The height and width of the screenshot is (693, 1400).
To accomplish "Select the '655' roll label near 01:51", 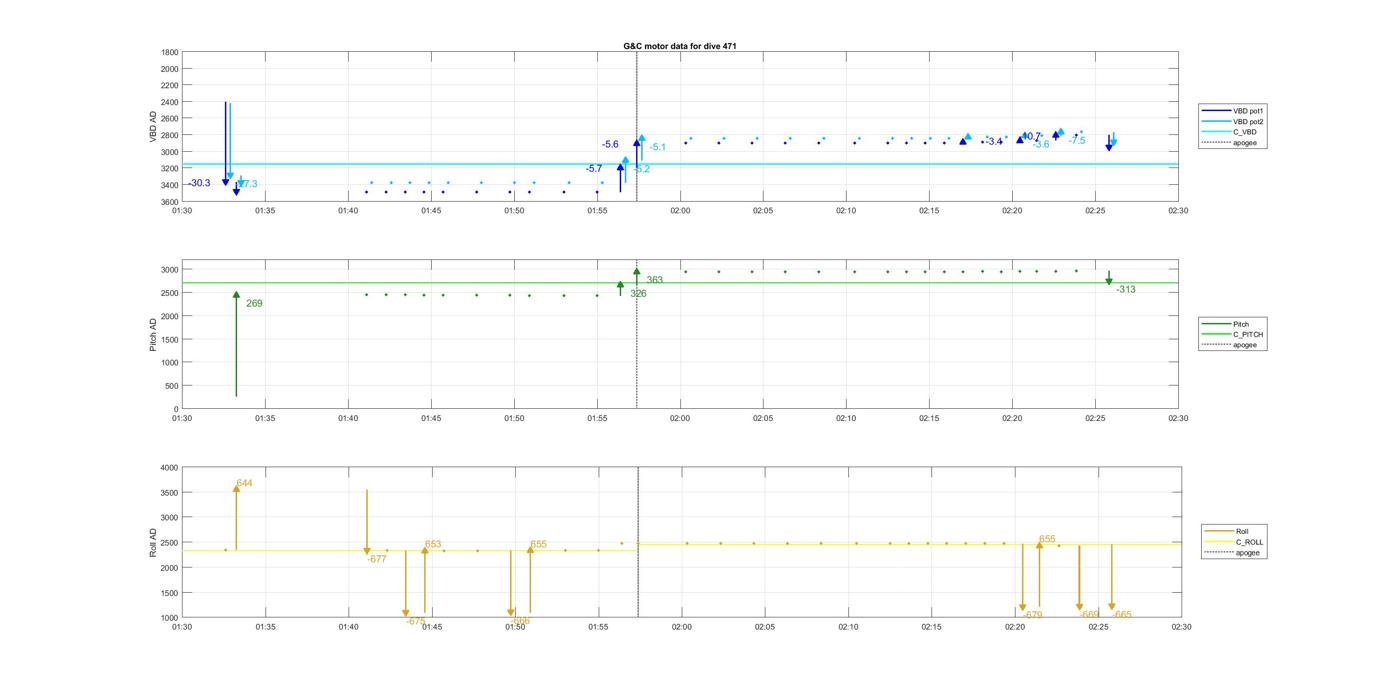I will pyautogui.click(x=539, y=544).
